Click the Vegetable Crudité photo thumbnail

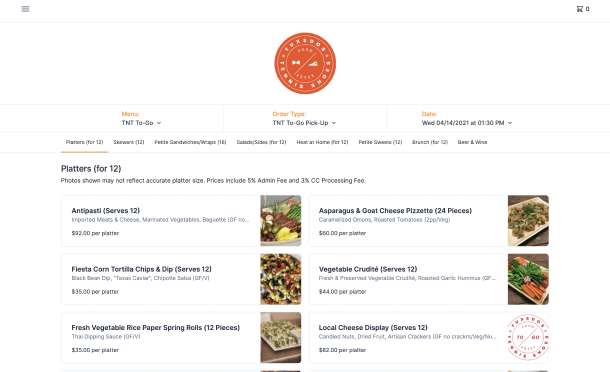point(528,279)
